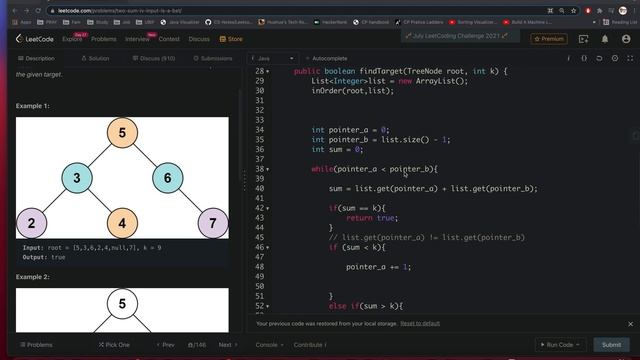Image resolution: width=640 pixels, height=360 pixels.
Task: Click Example 1 tree diagram image
Action: coord(122,178)
